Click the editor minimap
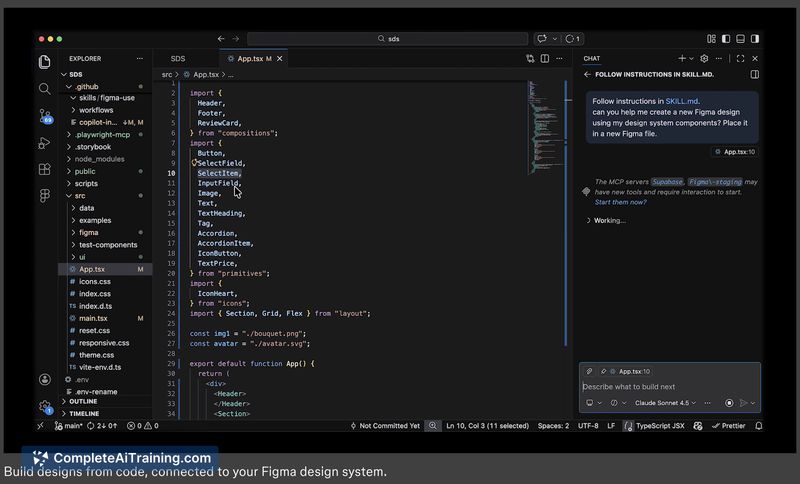This screenshot has width=800, height=484. click(x=544, y=128)
